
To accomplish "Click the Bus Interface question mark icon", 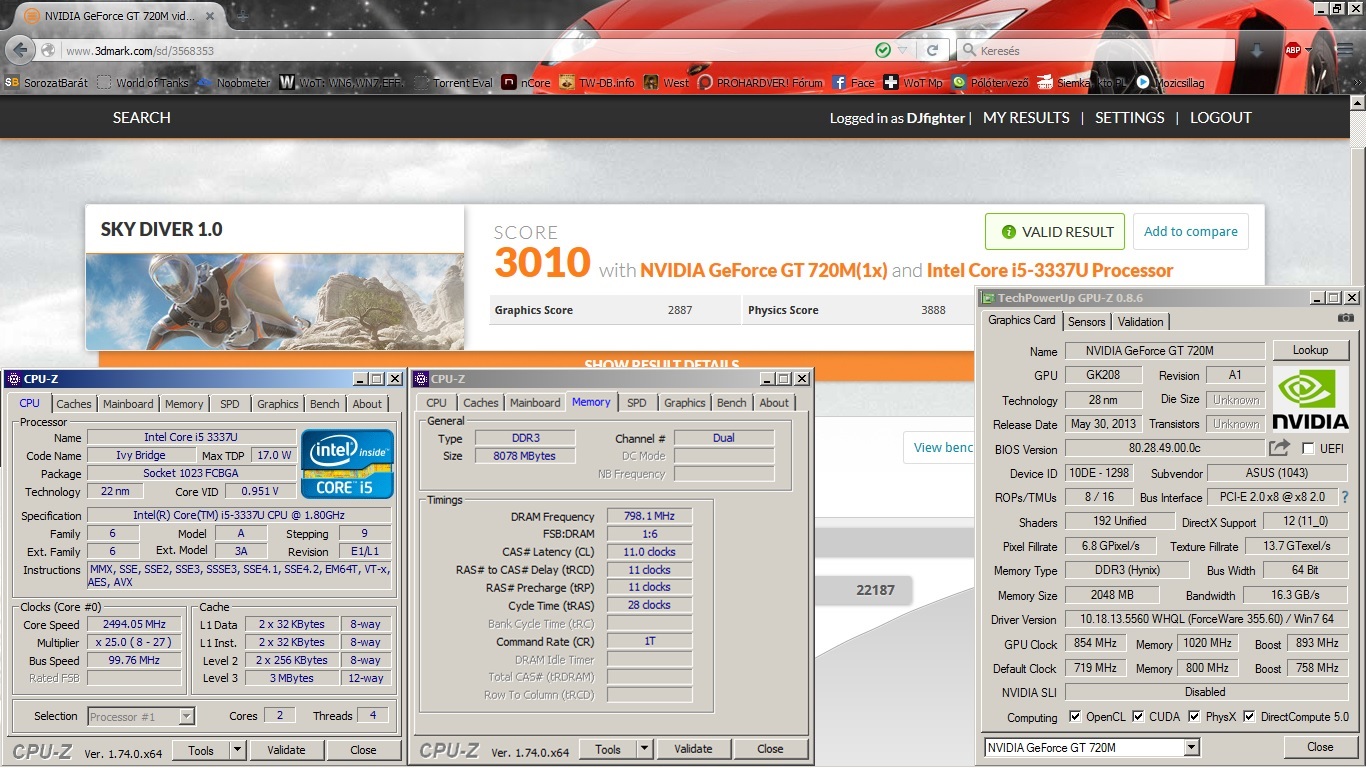I will tap(1345, 497).
